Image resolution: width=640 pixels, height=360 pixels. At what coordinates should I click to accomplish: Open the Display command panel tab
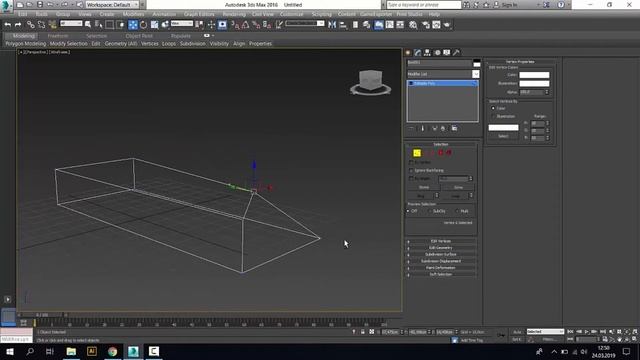pyautogui.click(x=447, y=53)
